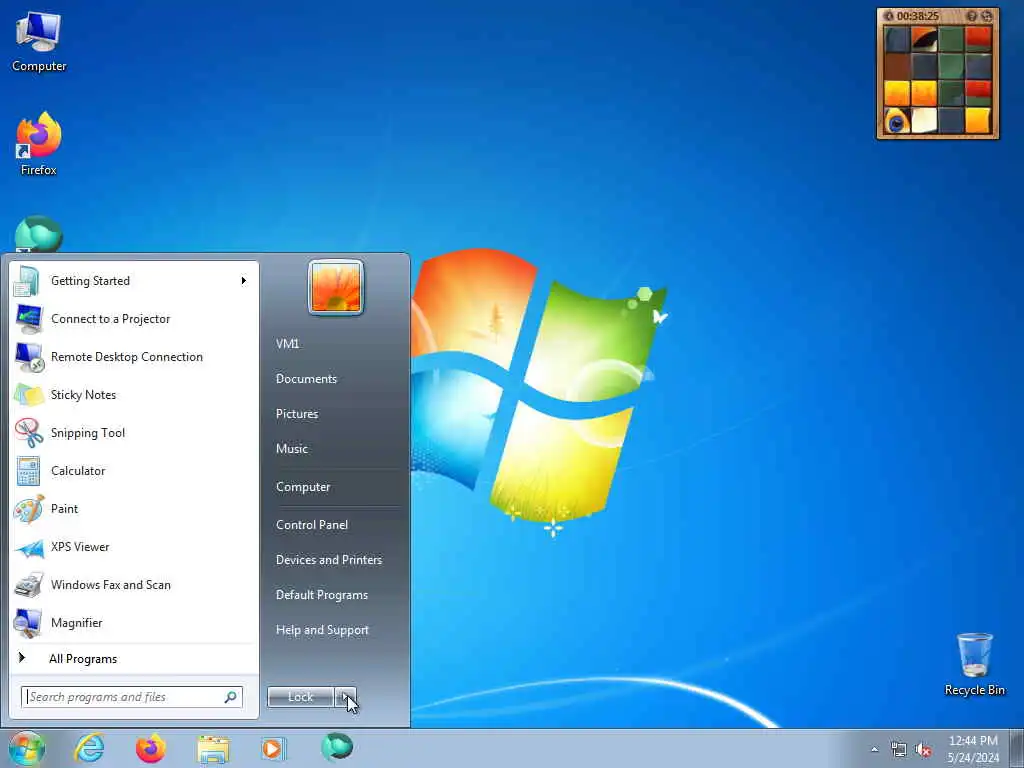Open the green sphere app on taskbar
The height and width of the screenshot is (768, 1024).
(337, 747)
